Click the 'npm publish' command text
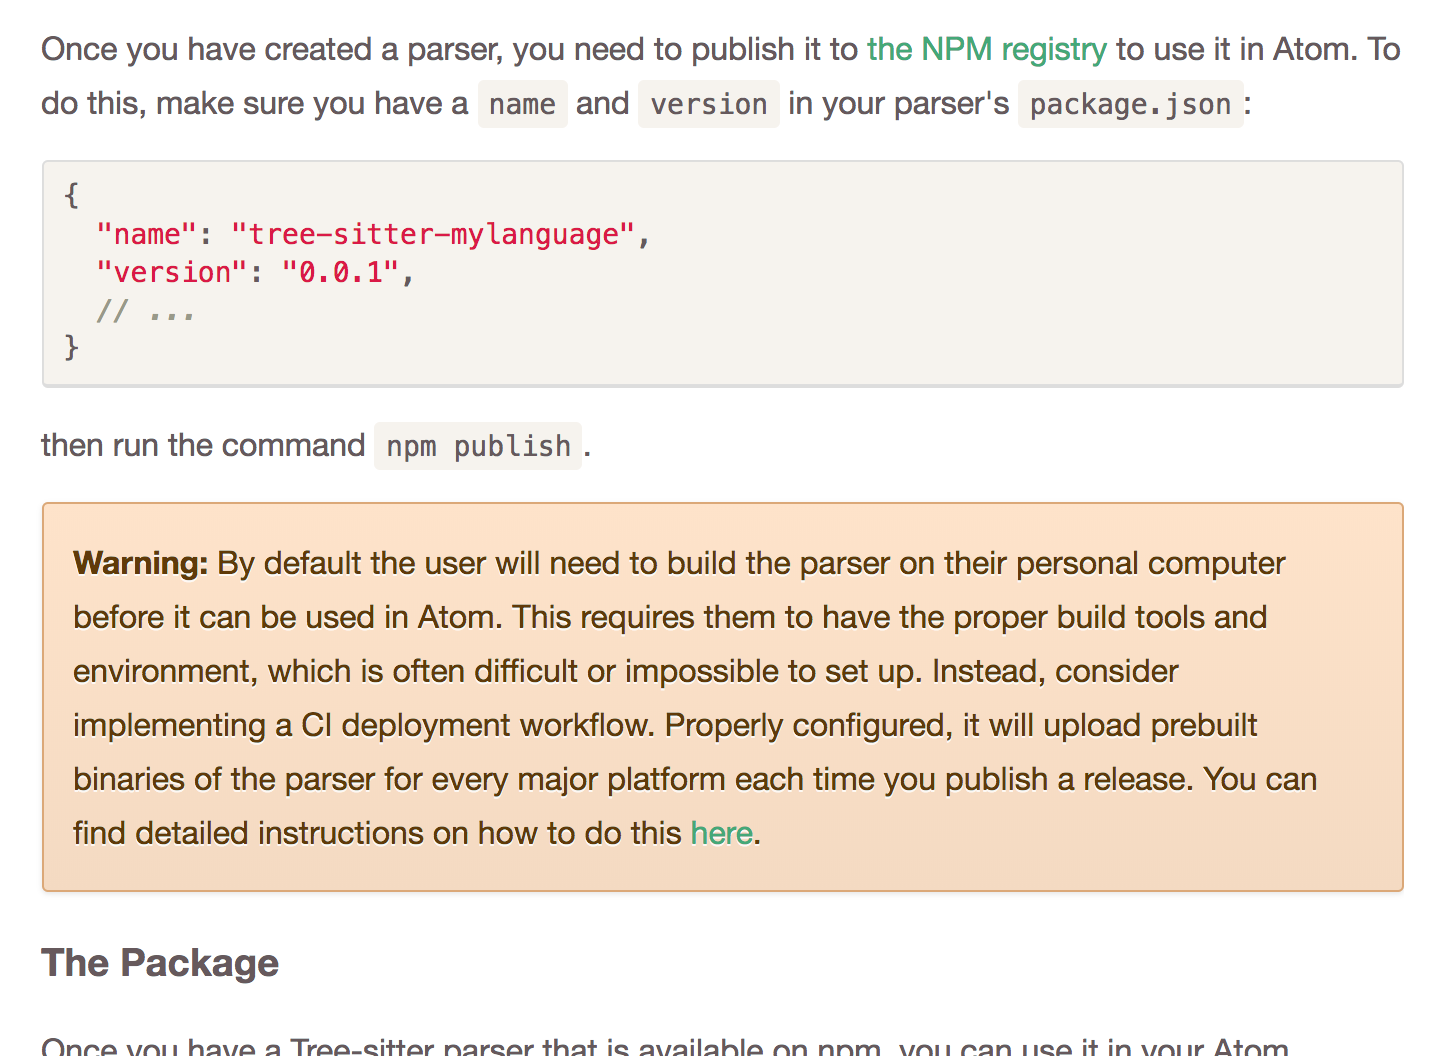 pyautogui.click(x=478, y=446)
